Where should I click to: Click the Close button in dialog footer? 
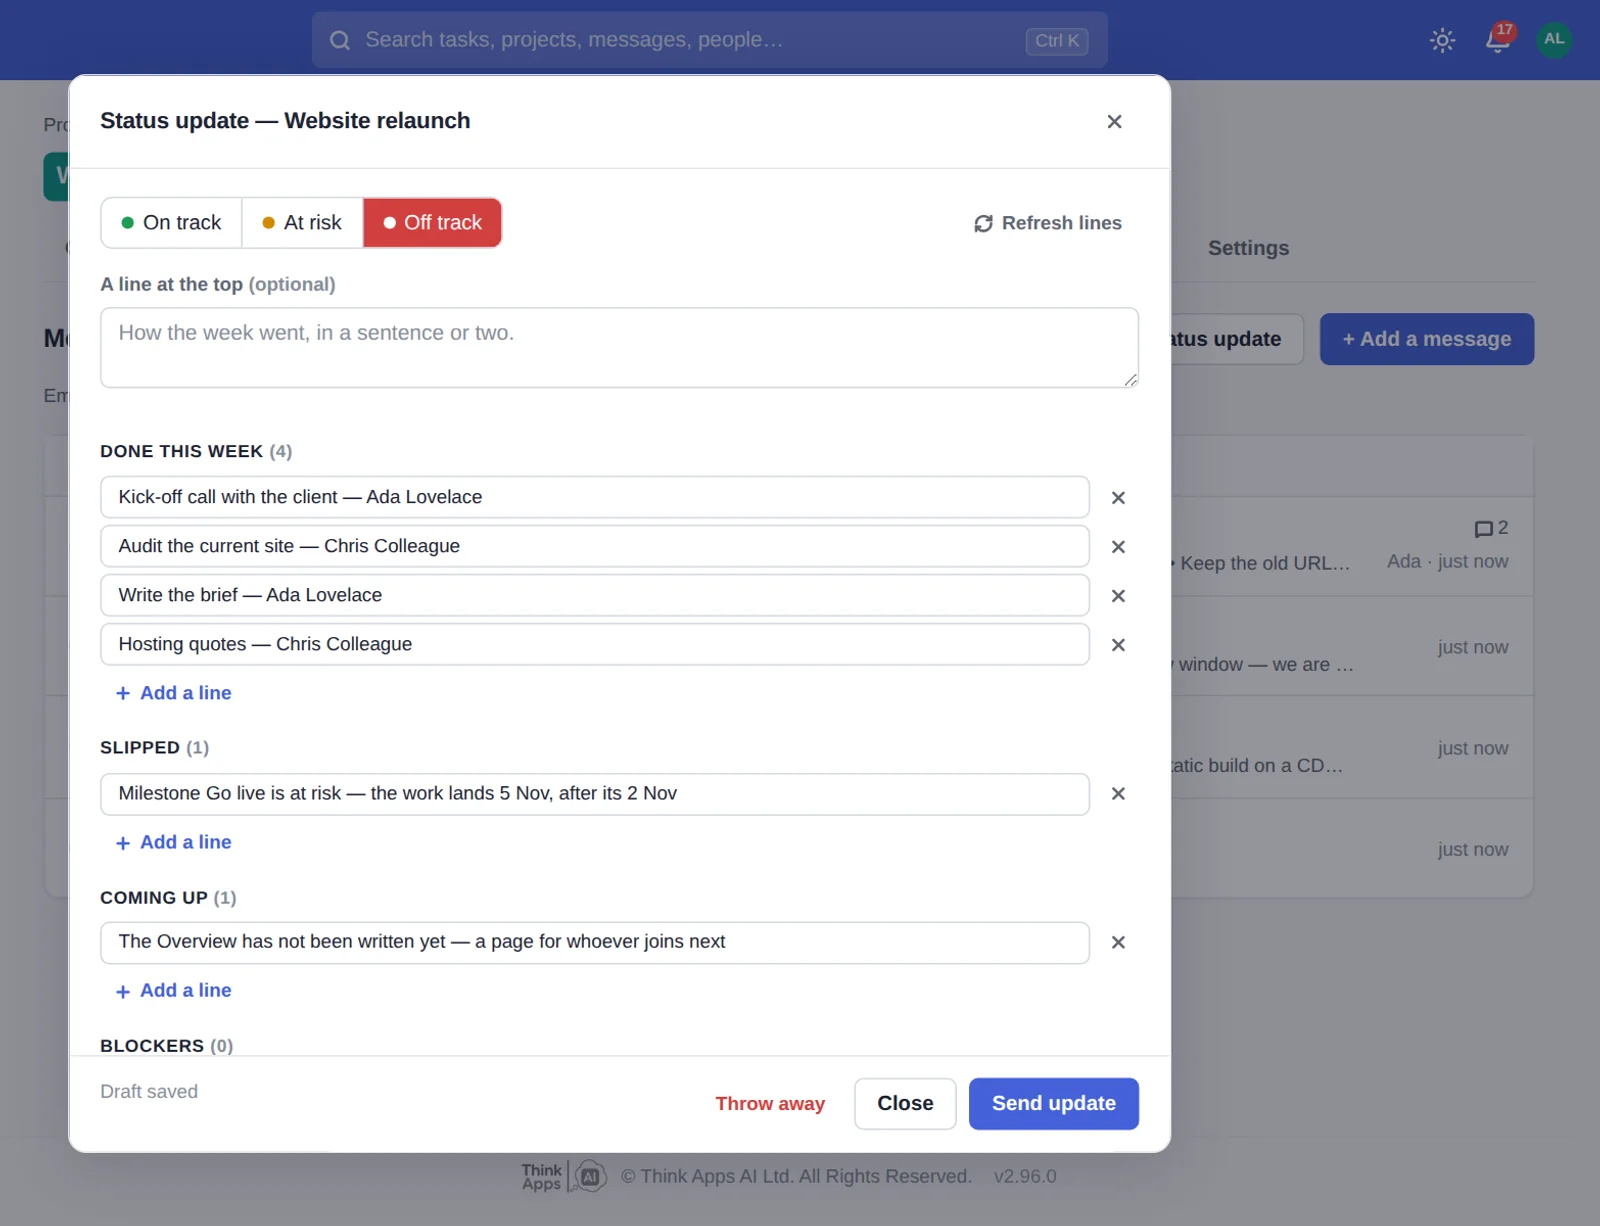point(905,1104)
